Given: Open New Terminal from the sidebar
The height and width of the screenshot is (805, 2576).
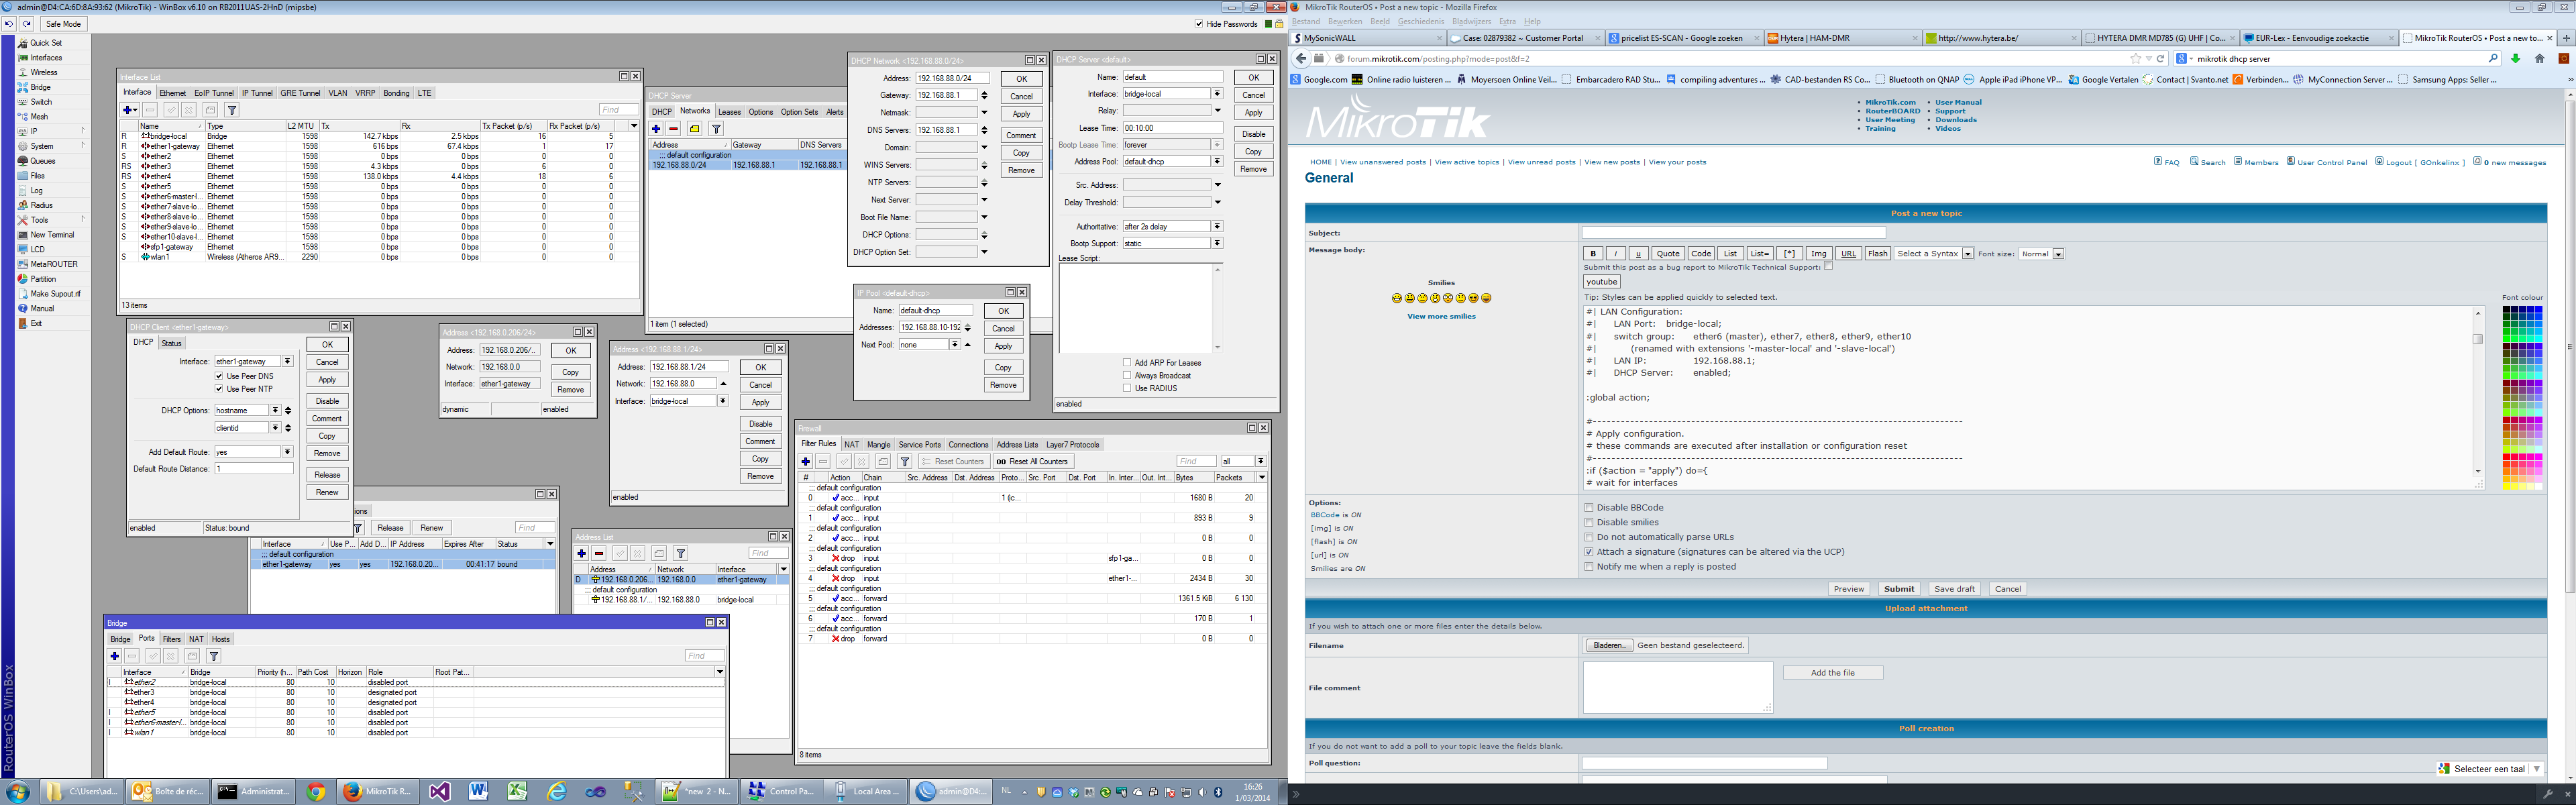Looking at the screenshot, I should pos(51,235).
